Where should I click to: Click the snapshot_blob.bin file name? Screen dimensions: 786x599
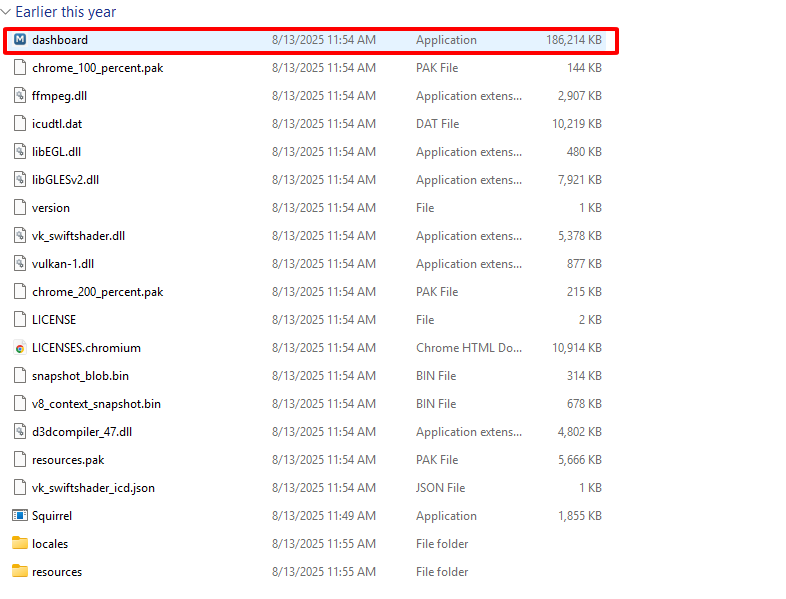click(80, 376)
